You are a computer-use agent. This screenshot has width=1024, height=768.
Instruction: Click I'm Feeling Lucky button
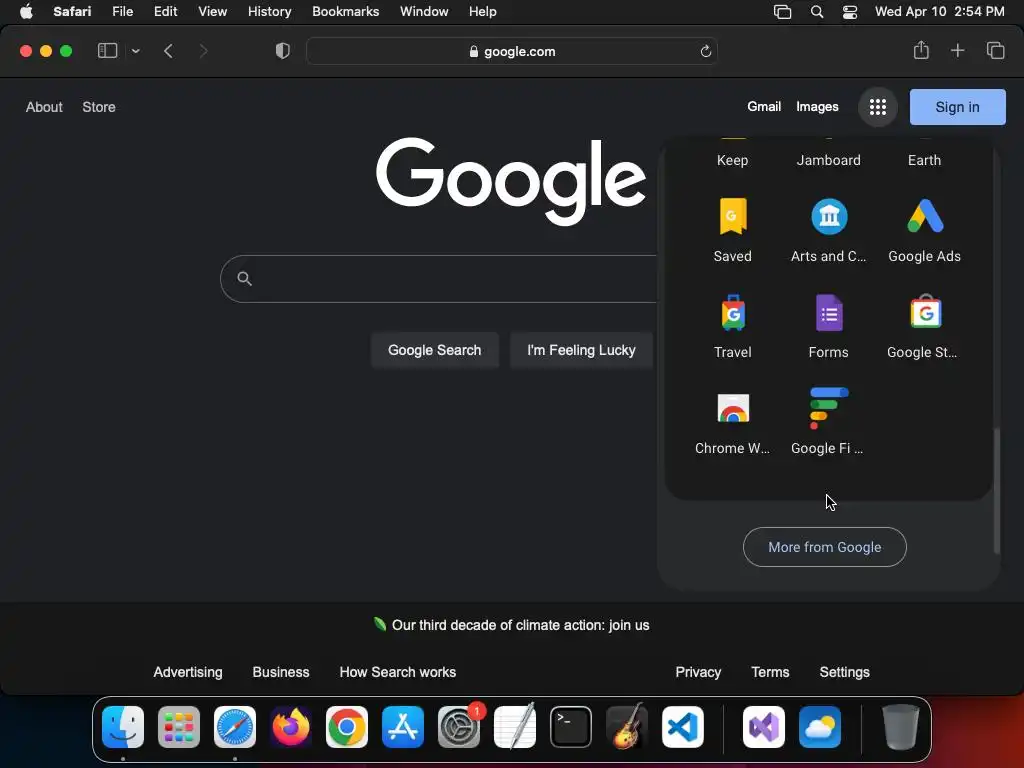pyautogui.click(x=581, y=350)
